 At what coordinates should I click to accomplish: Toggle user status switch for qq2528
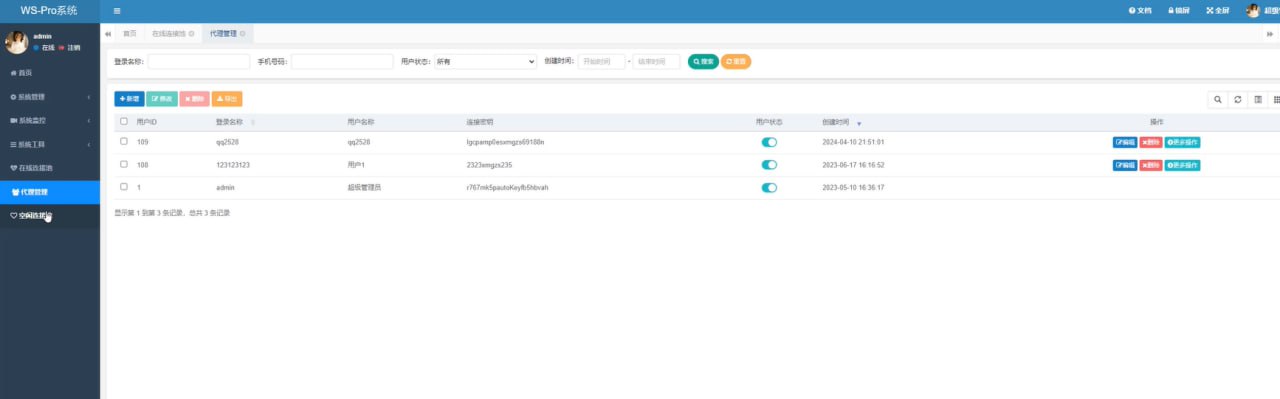click(769, 142)
